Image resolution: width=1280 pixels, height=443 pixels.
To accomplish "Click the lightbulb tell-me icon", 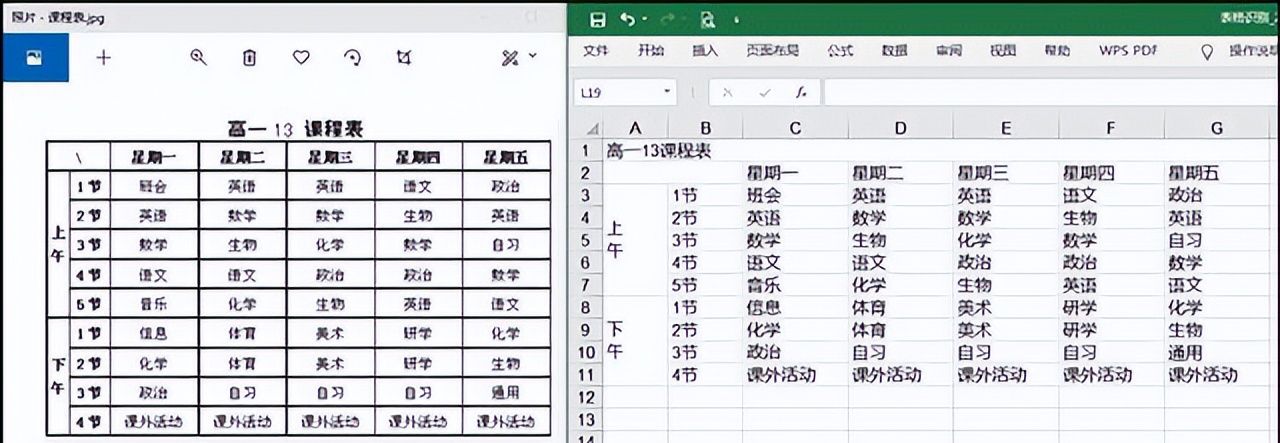I will (1206, 51).
